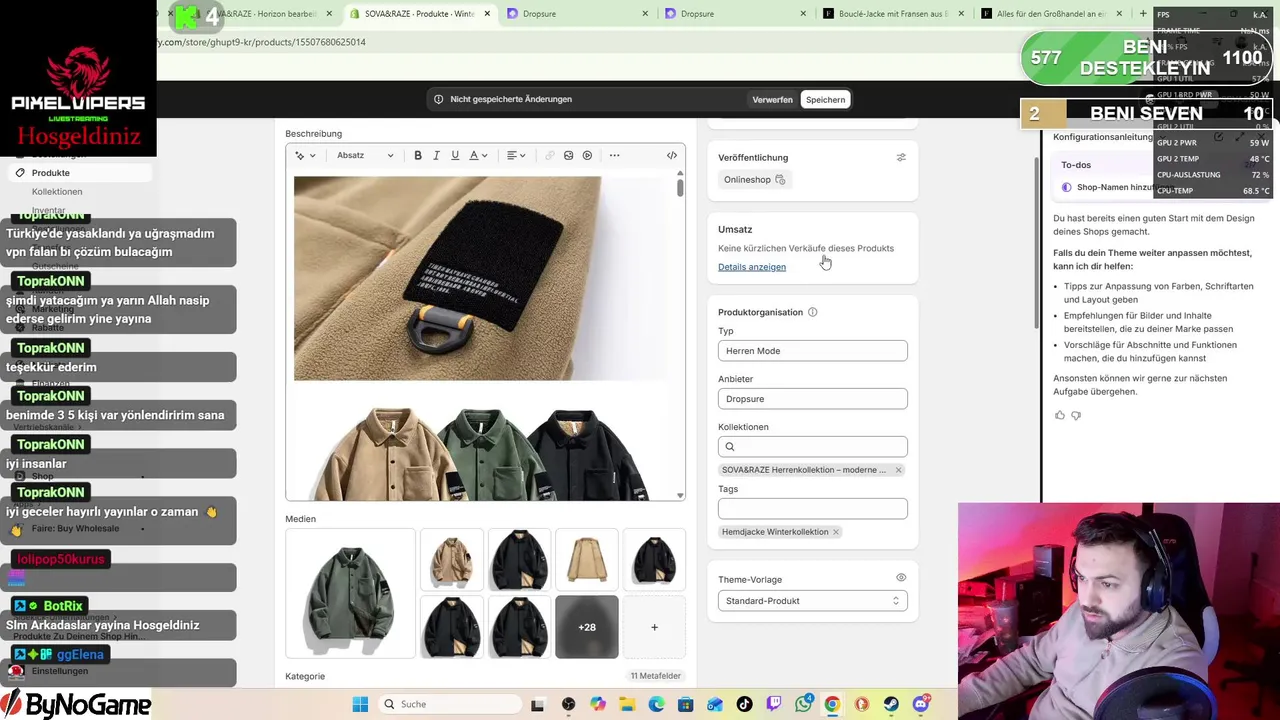
Task: Open more formatting options (three dots)
Action: pyautogui.click(x=614, y=155)
